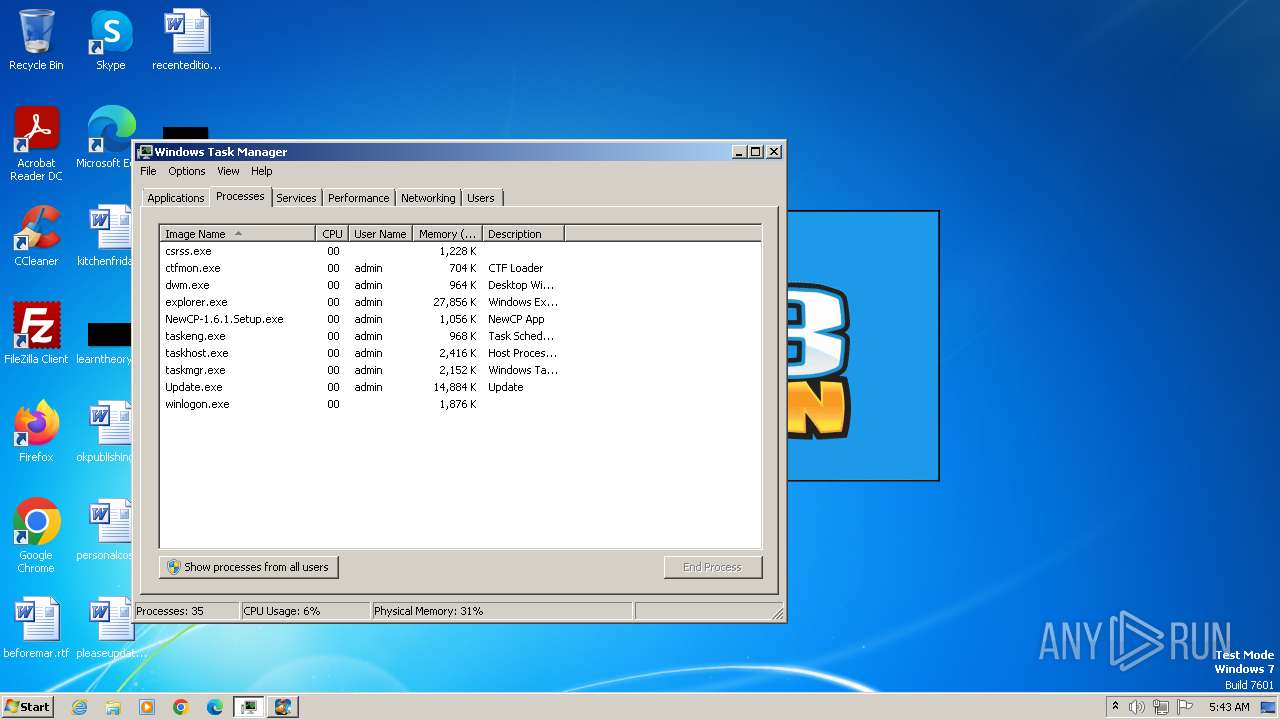The height and width of the screenshot is (720, 1280).
Task: Click Show processes from all users
Action: 248,567
